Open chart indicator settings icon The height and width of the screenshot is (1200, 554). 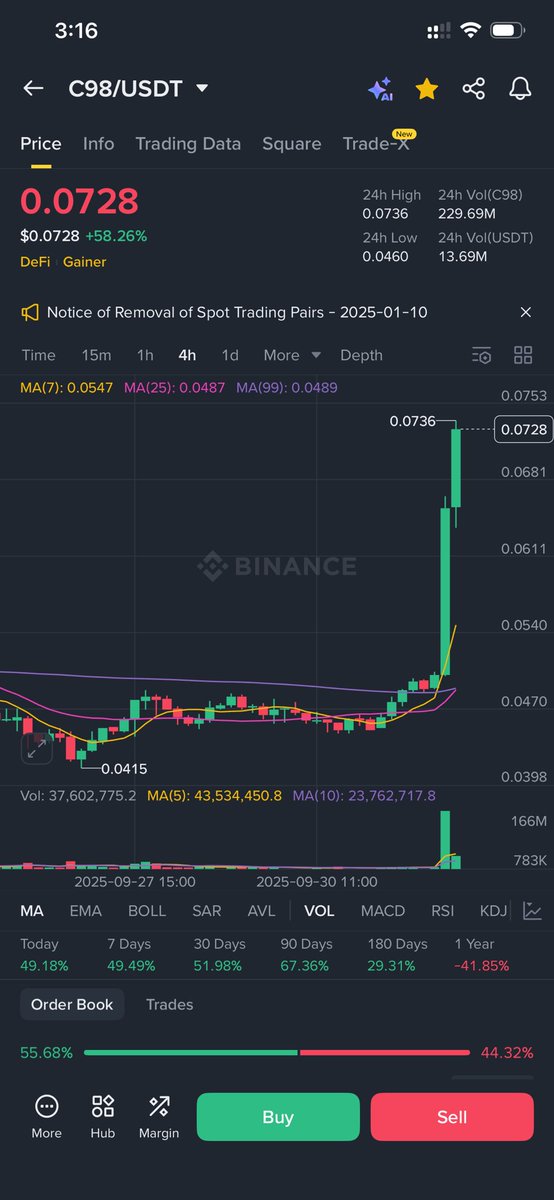(x=482, y=355)
